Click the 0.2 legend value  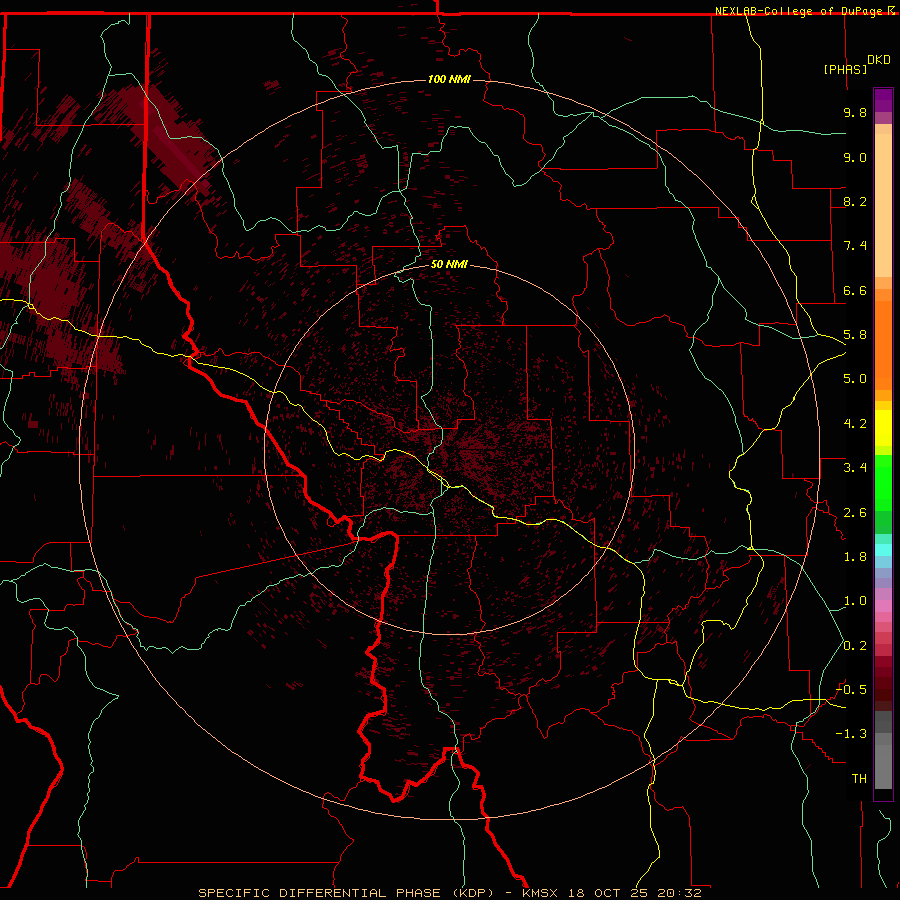(x=855, y=646)
